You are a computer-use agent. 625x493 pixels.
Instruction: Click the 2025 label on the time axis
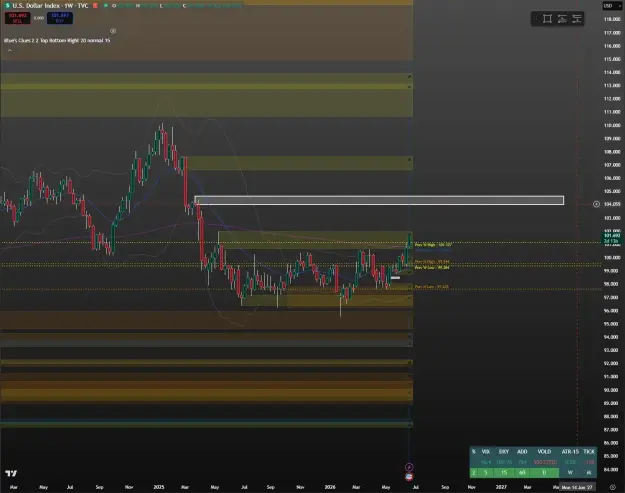coord(159,487)
